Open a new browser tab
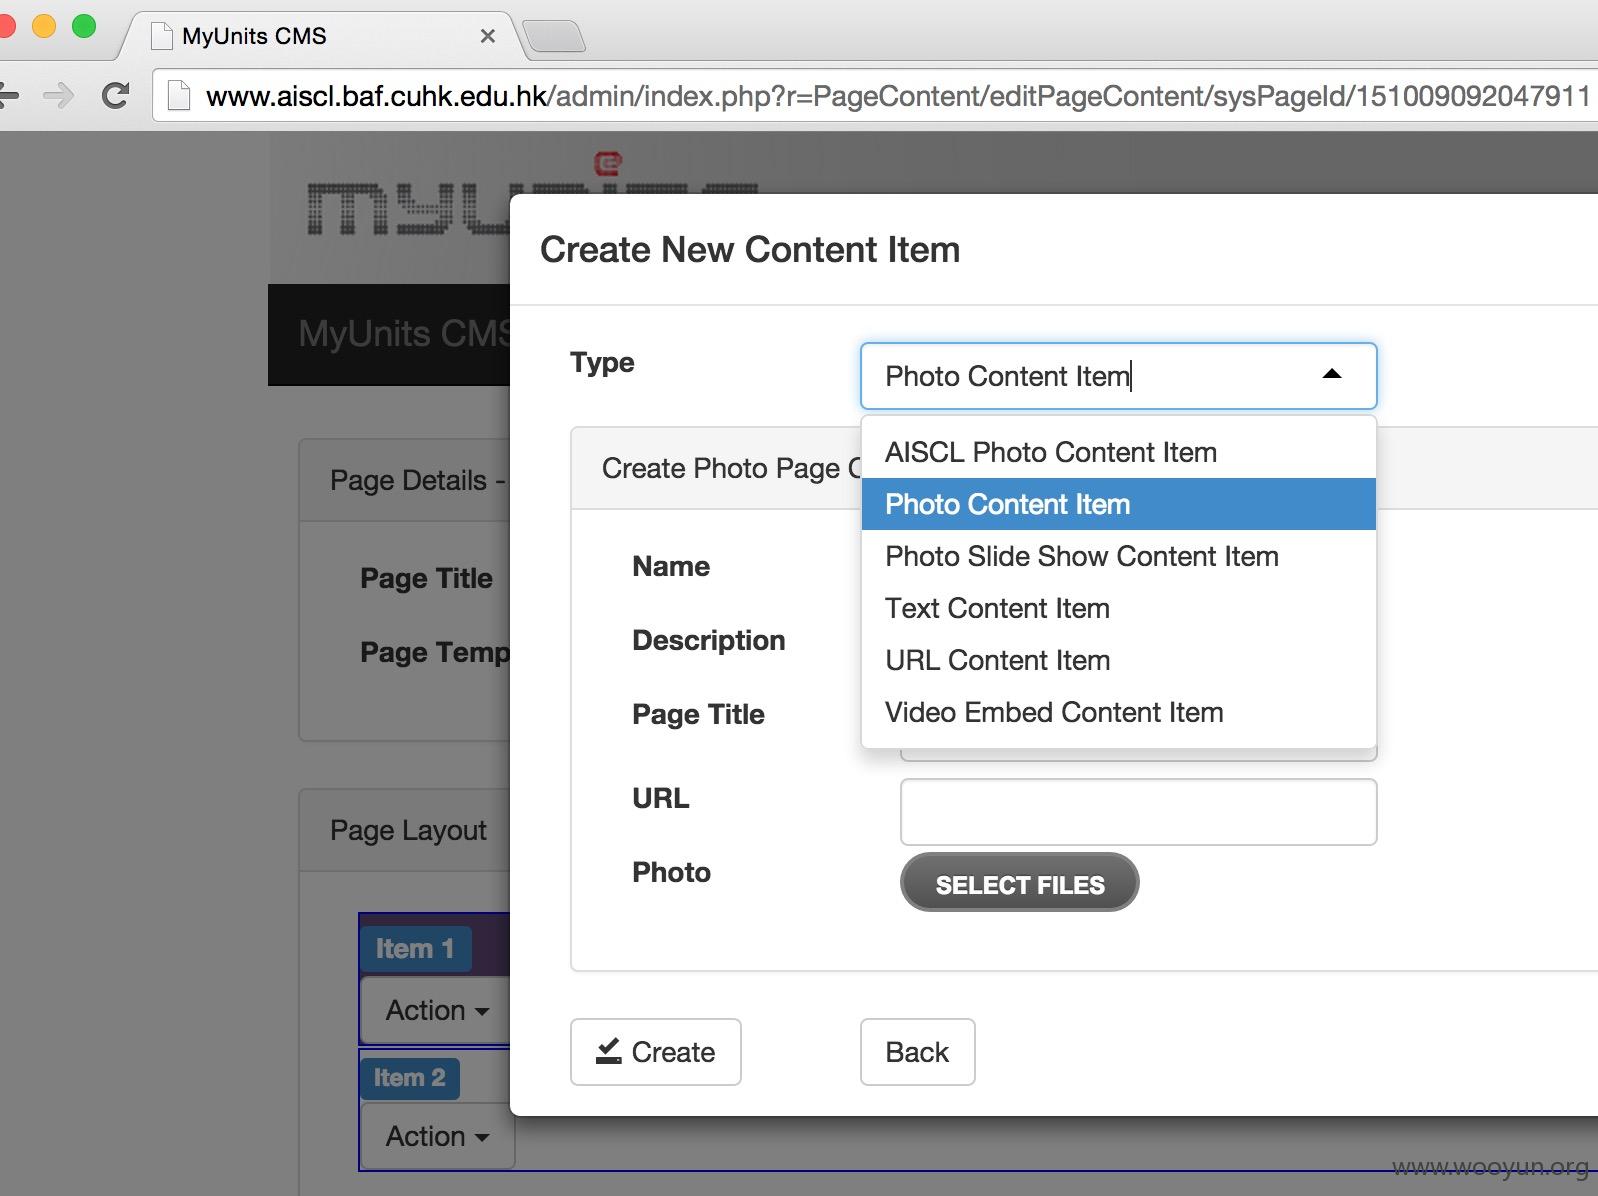The height and width of the screenshot is (1196, 1598). point(554,36)
